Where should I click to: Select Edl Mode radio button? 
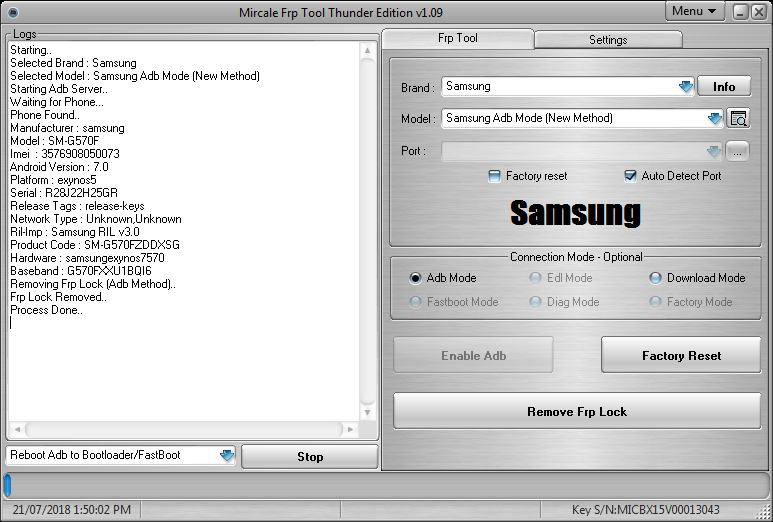pos(535,278)
